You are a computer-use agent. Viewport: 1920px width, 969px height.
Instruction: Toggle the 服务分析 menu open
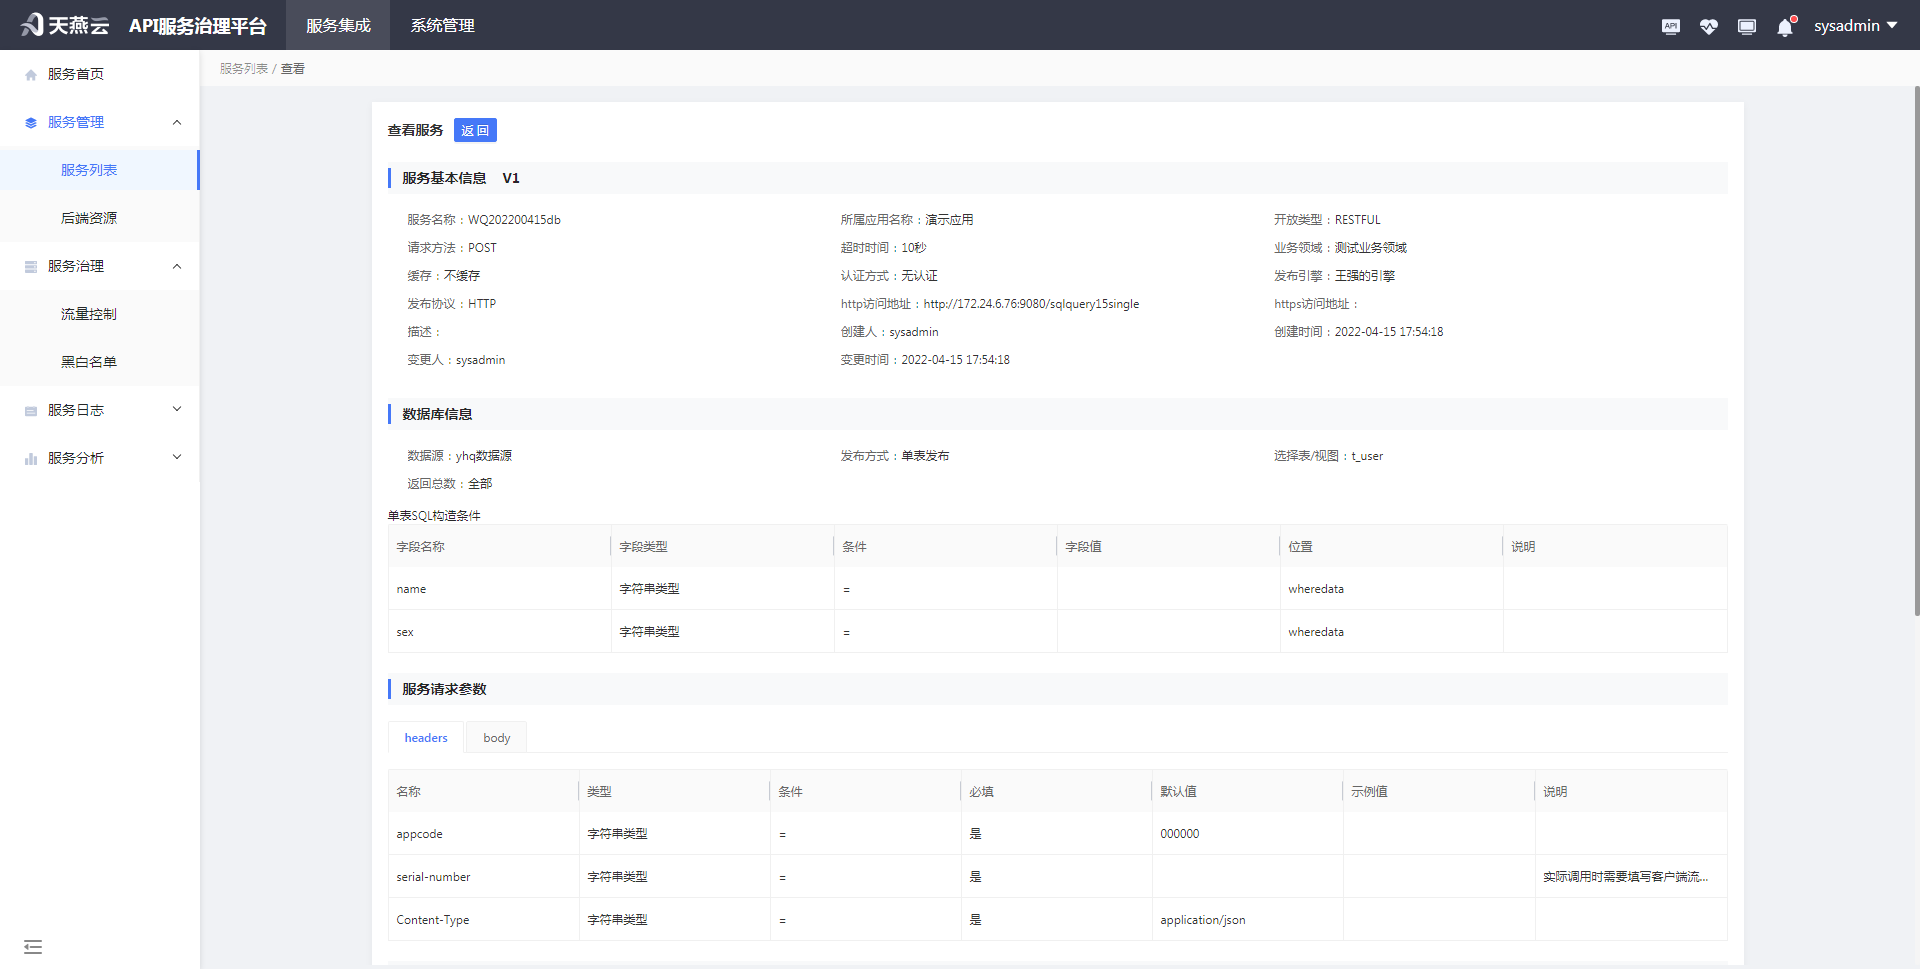click(177, 457)
